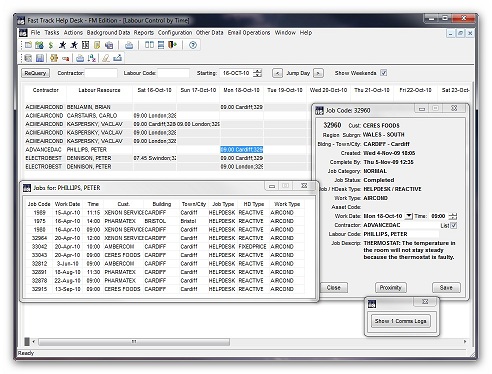Open the Configuration menu
492x374 pixels.
point(175,32)
